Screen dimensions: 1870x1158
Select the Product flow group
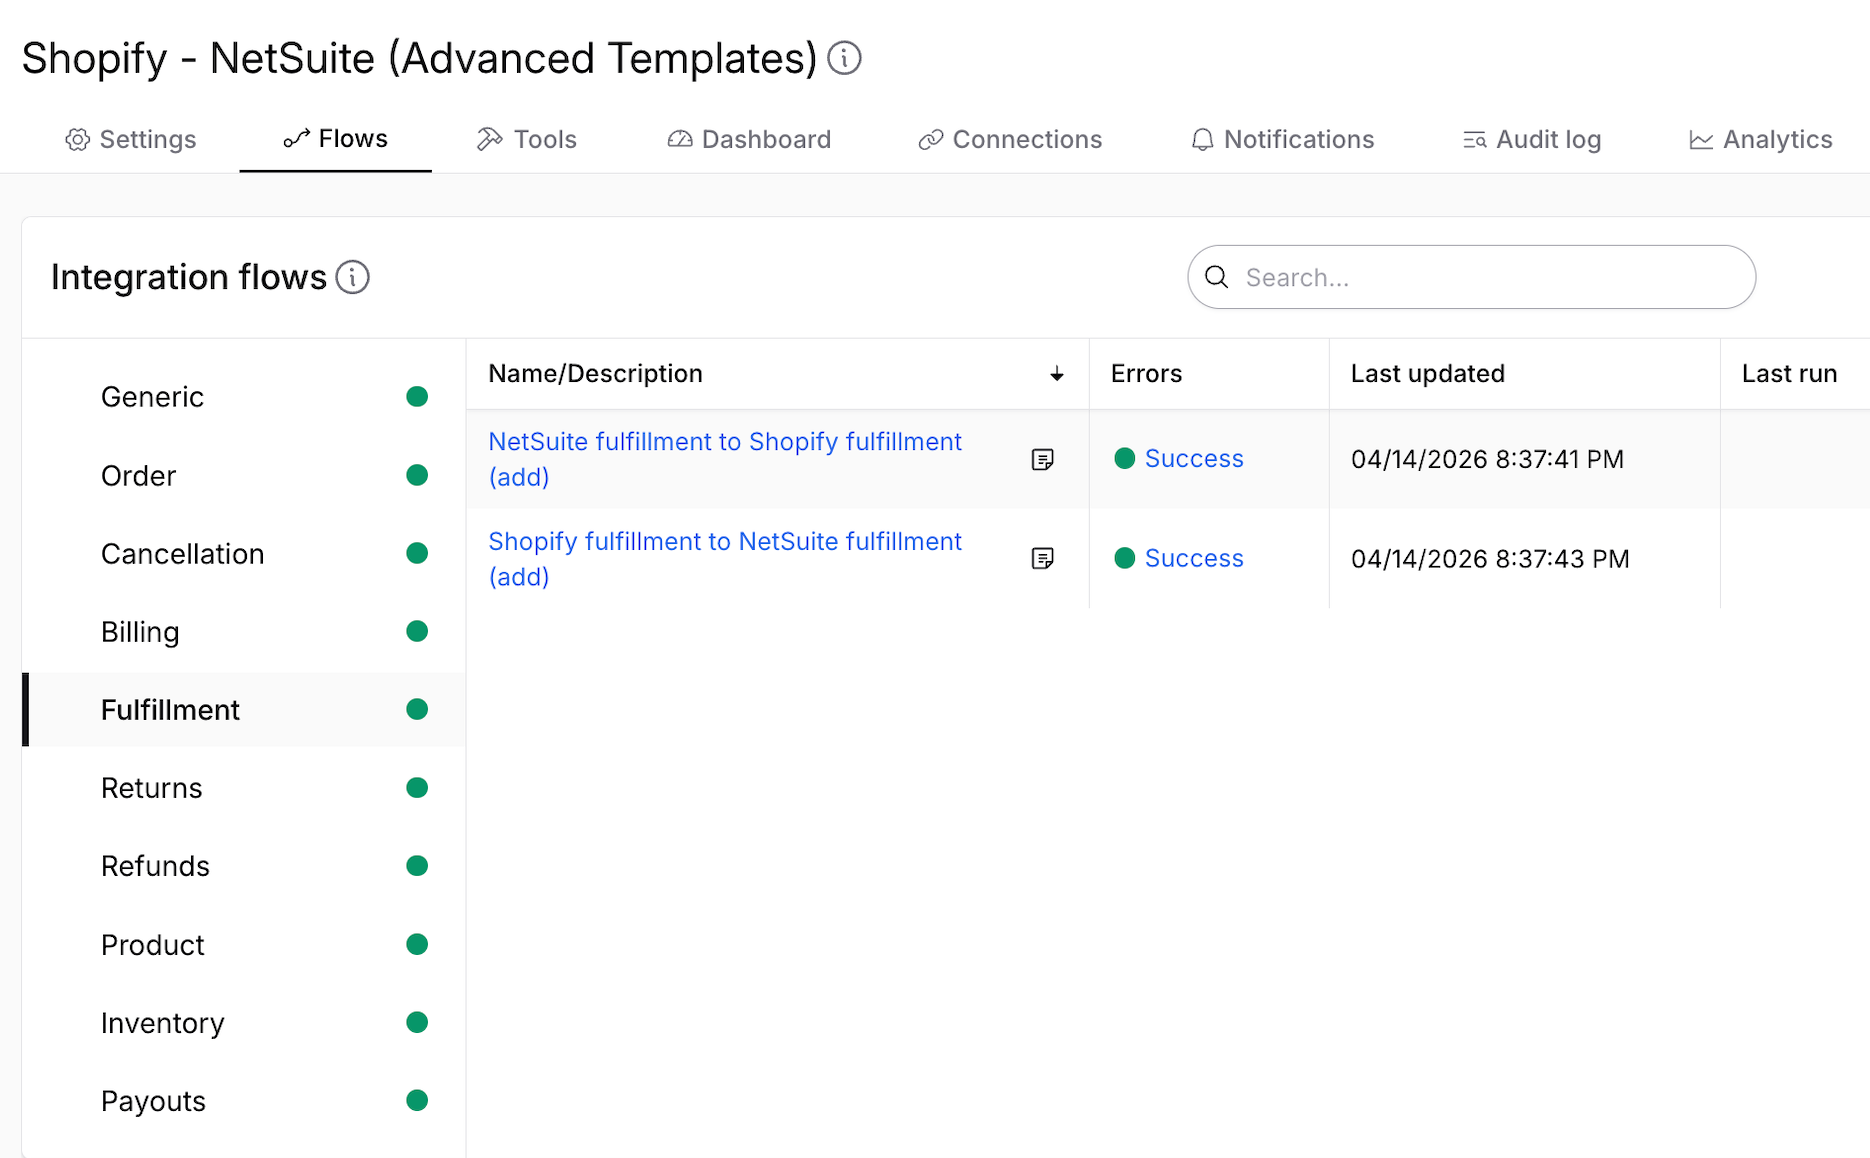tap(244, 944)
